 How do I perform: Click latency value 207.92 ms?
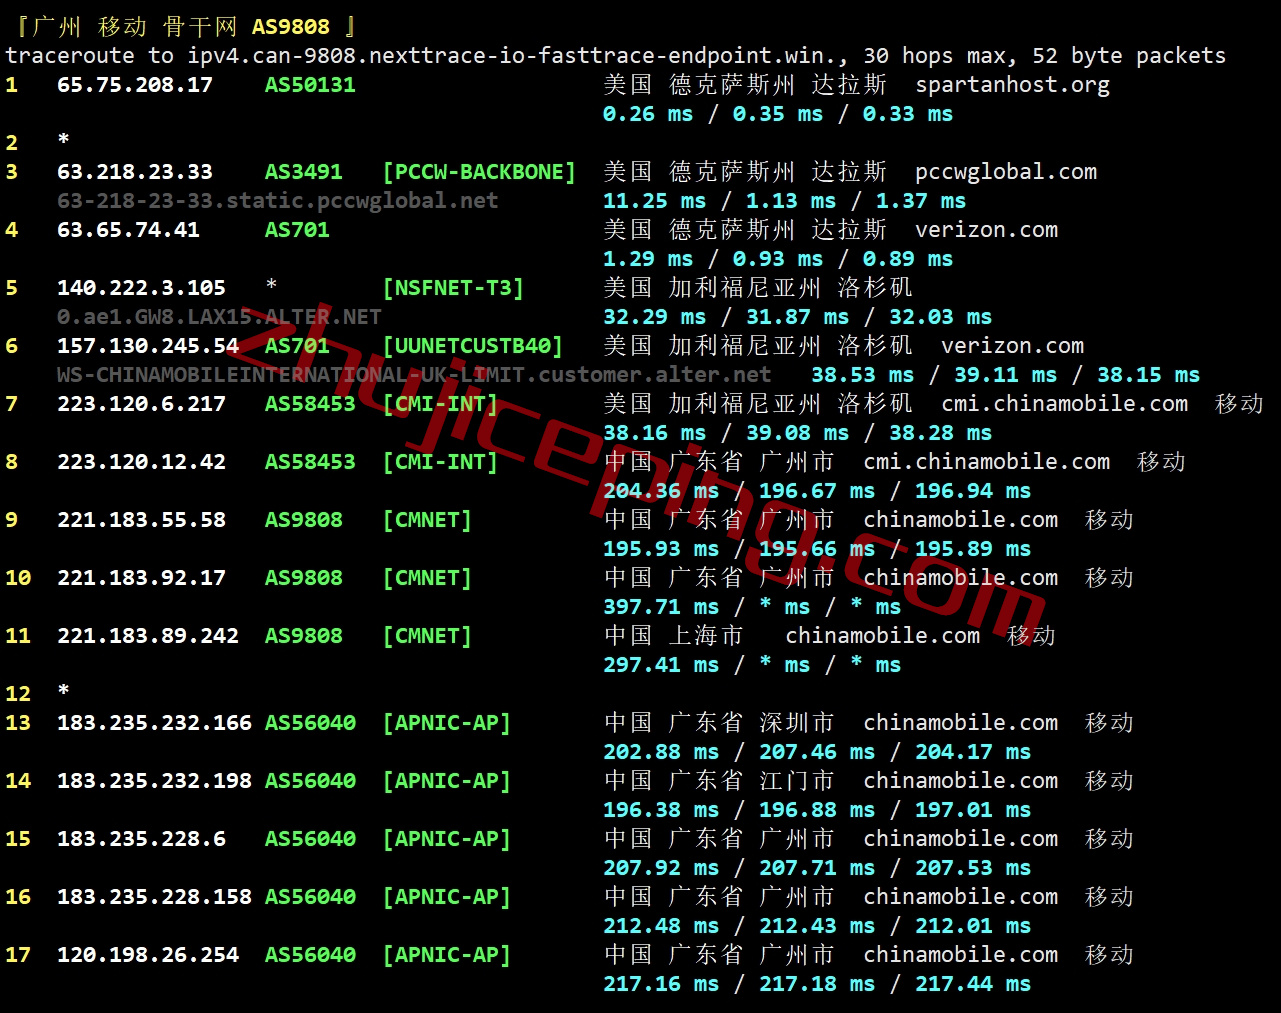coord(661,868)
